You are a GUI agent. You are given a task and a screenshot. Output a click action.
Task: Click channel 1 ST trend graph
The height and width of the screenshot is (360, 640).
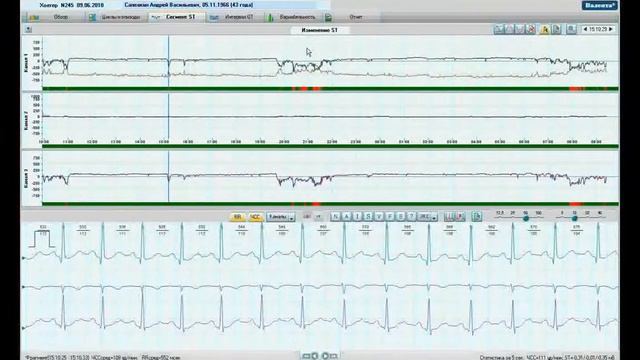tap(330, 61)
